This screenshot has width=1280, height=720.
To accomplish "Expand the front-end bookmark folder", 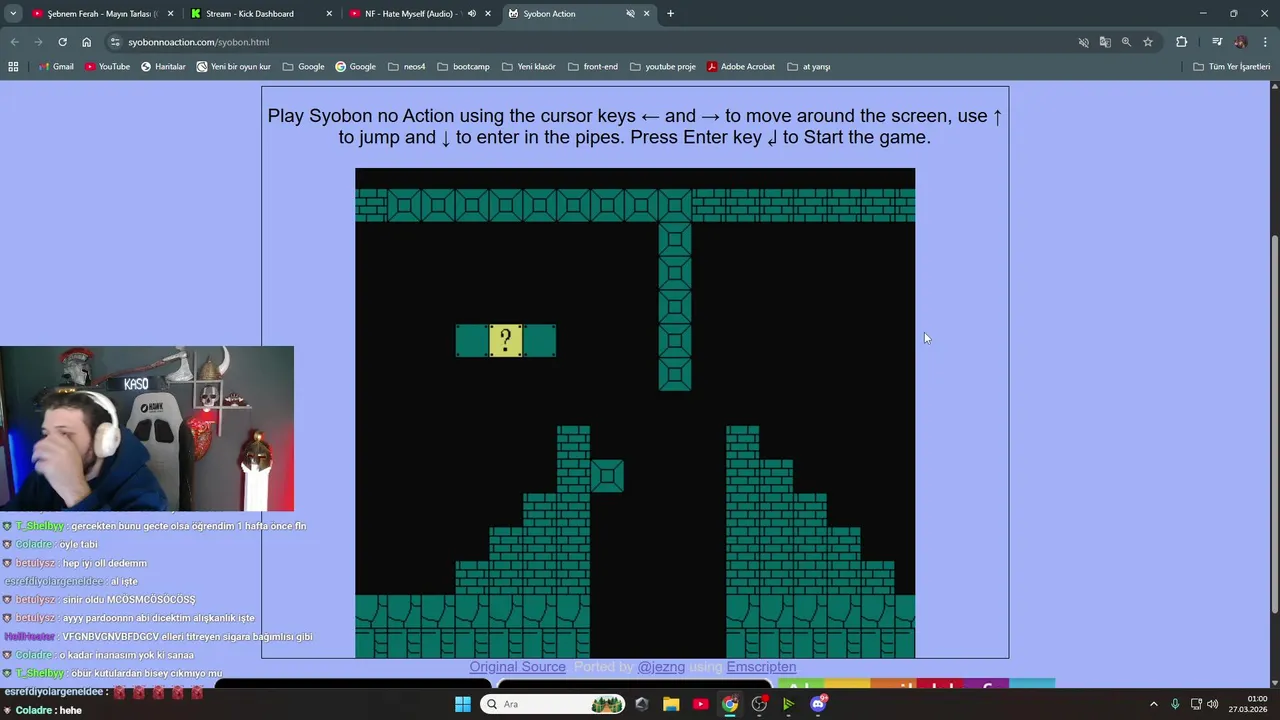I will pyautogui.click(x=593, y=67).
